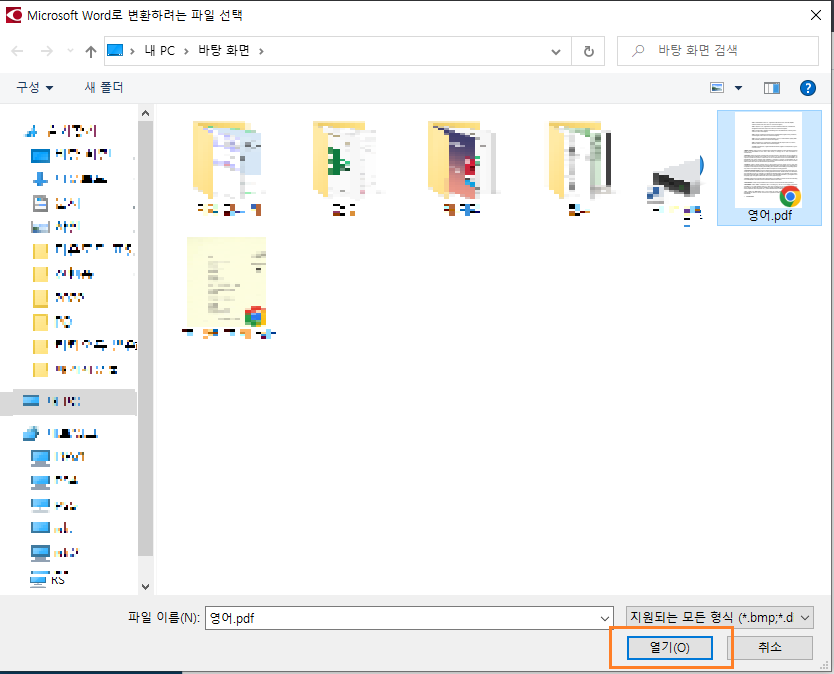Expand the chevron after 바탕 화면
Image resolution: width=834 pixels, height=674 pixels.
[261, 51]
